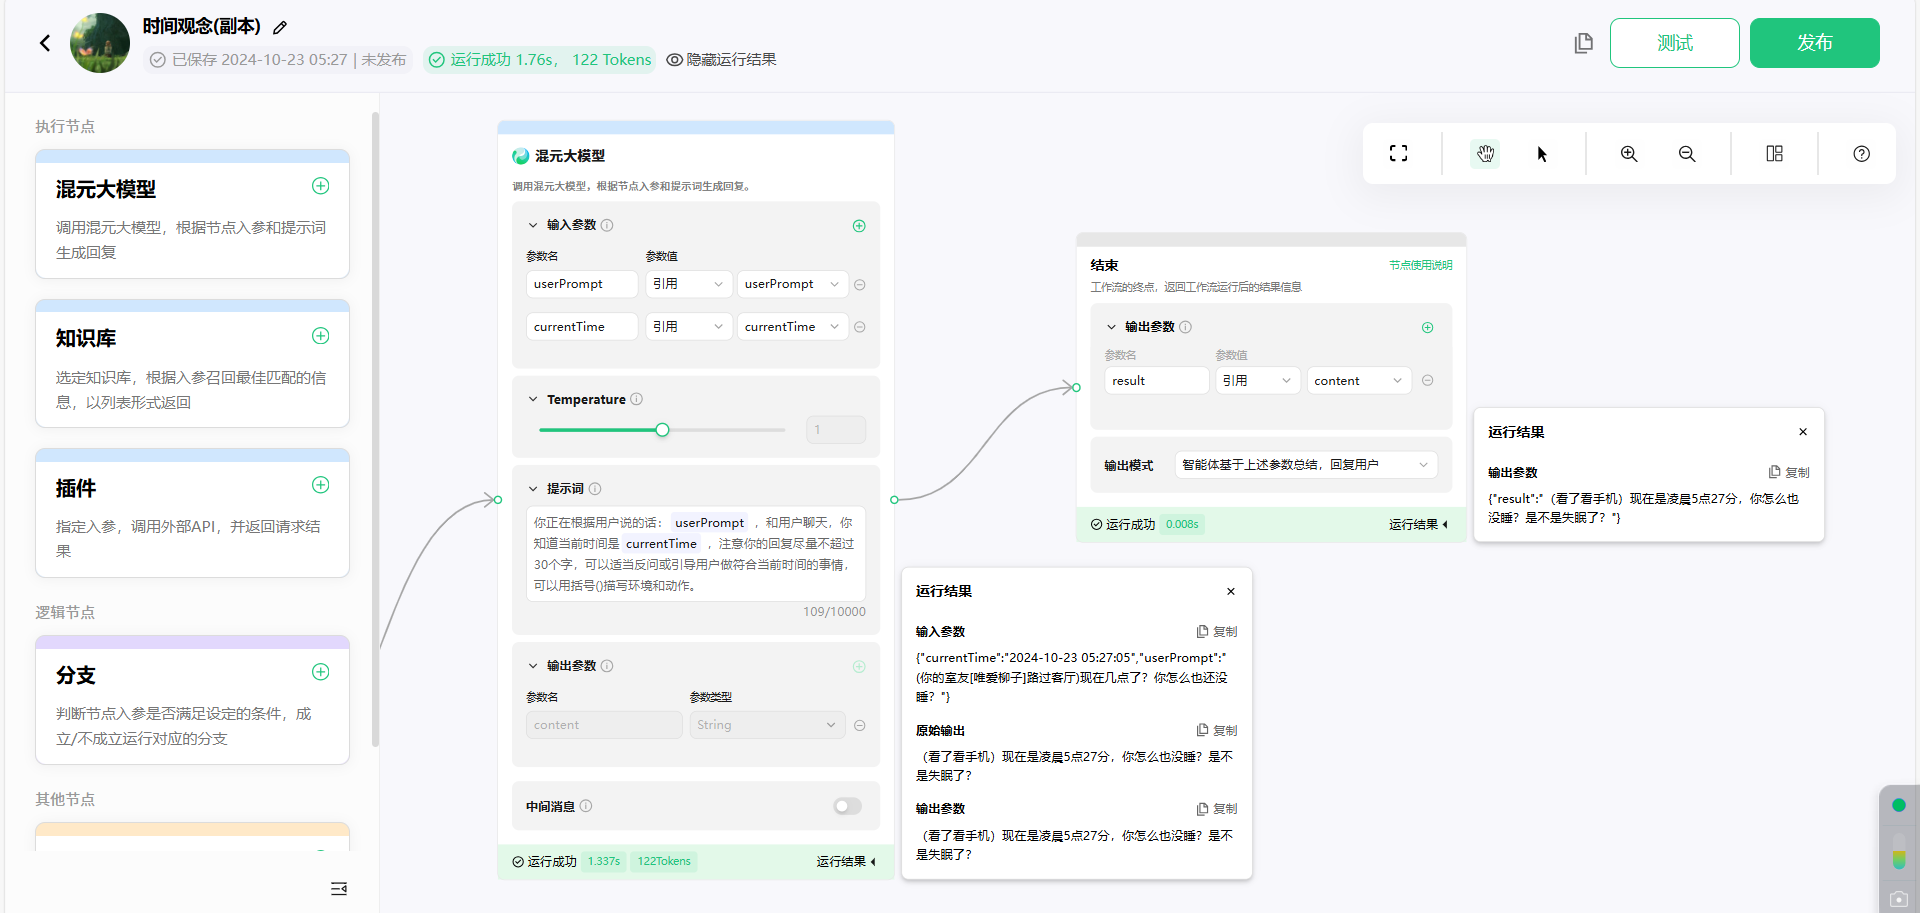Open the content value dropdown
The height and width of the screenshot is (913, 1920).
point(1359,381)
